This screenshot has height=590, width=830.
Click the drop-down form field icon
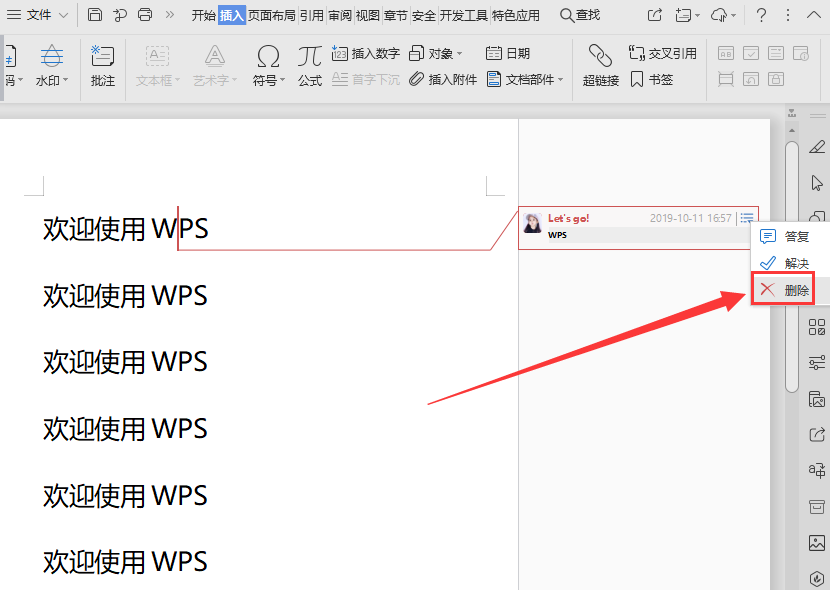coord(775,53)
